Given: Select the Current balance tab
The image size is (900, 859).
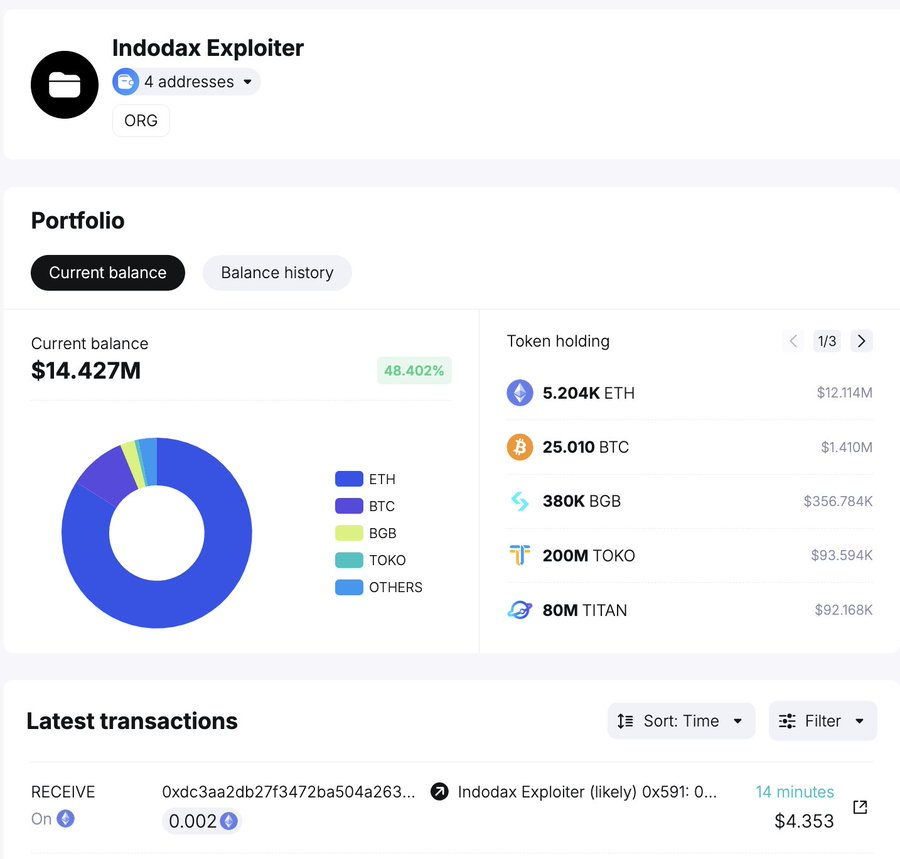Looking at the screenshot, I should (x=108, y=273).
